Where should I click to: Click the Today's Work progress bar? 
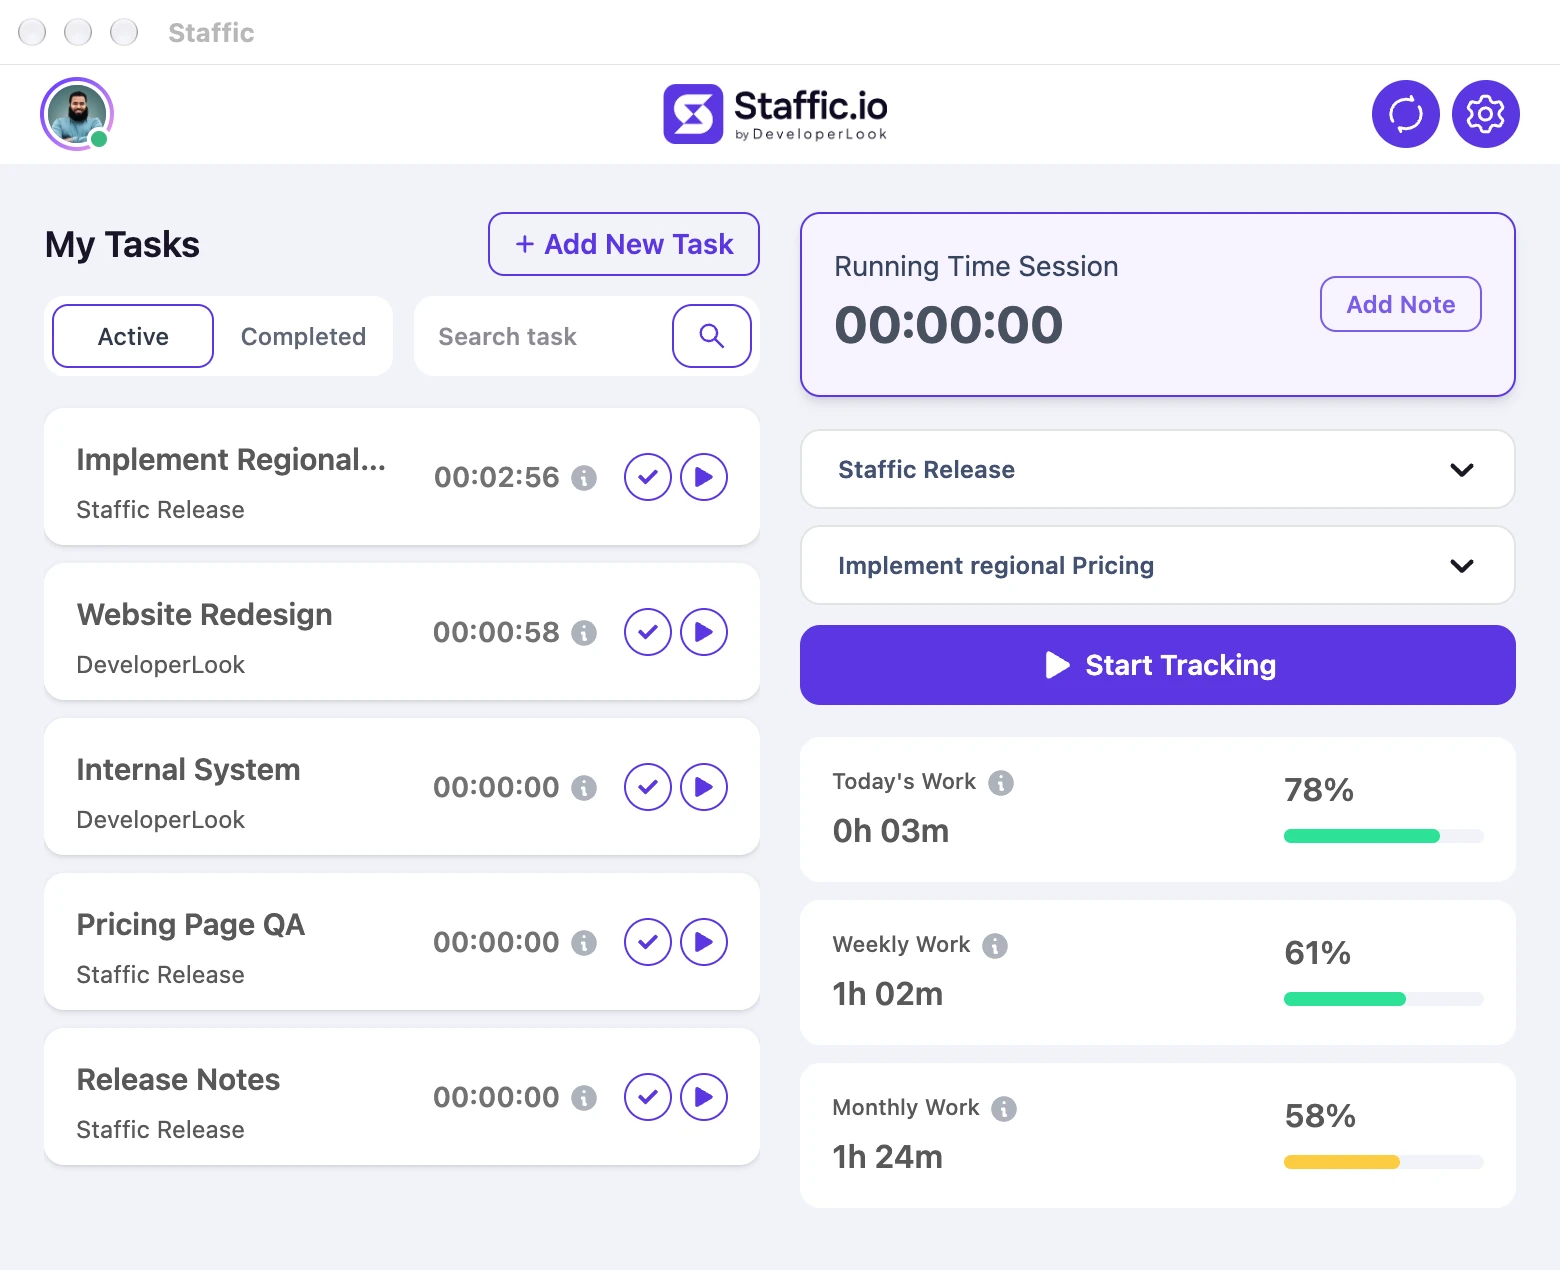click(x=1384, y=836)
